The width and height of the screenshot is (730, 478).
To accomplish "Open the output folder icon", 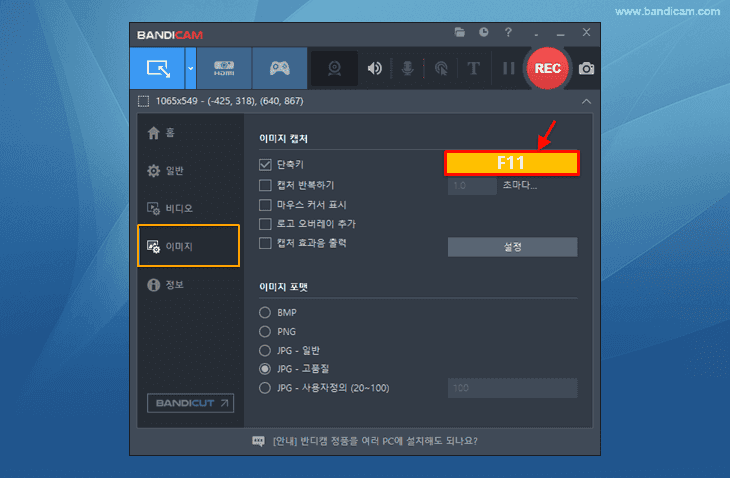I will pos(460,33).
